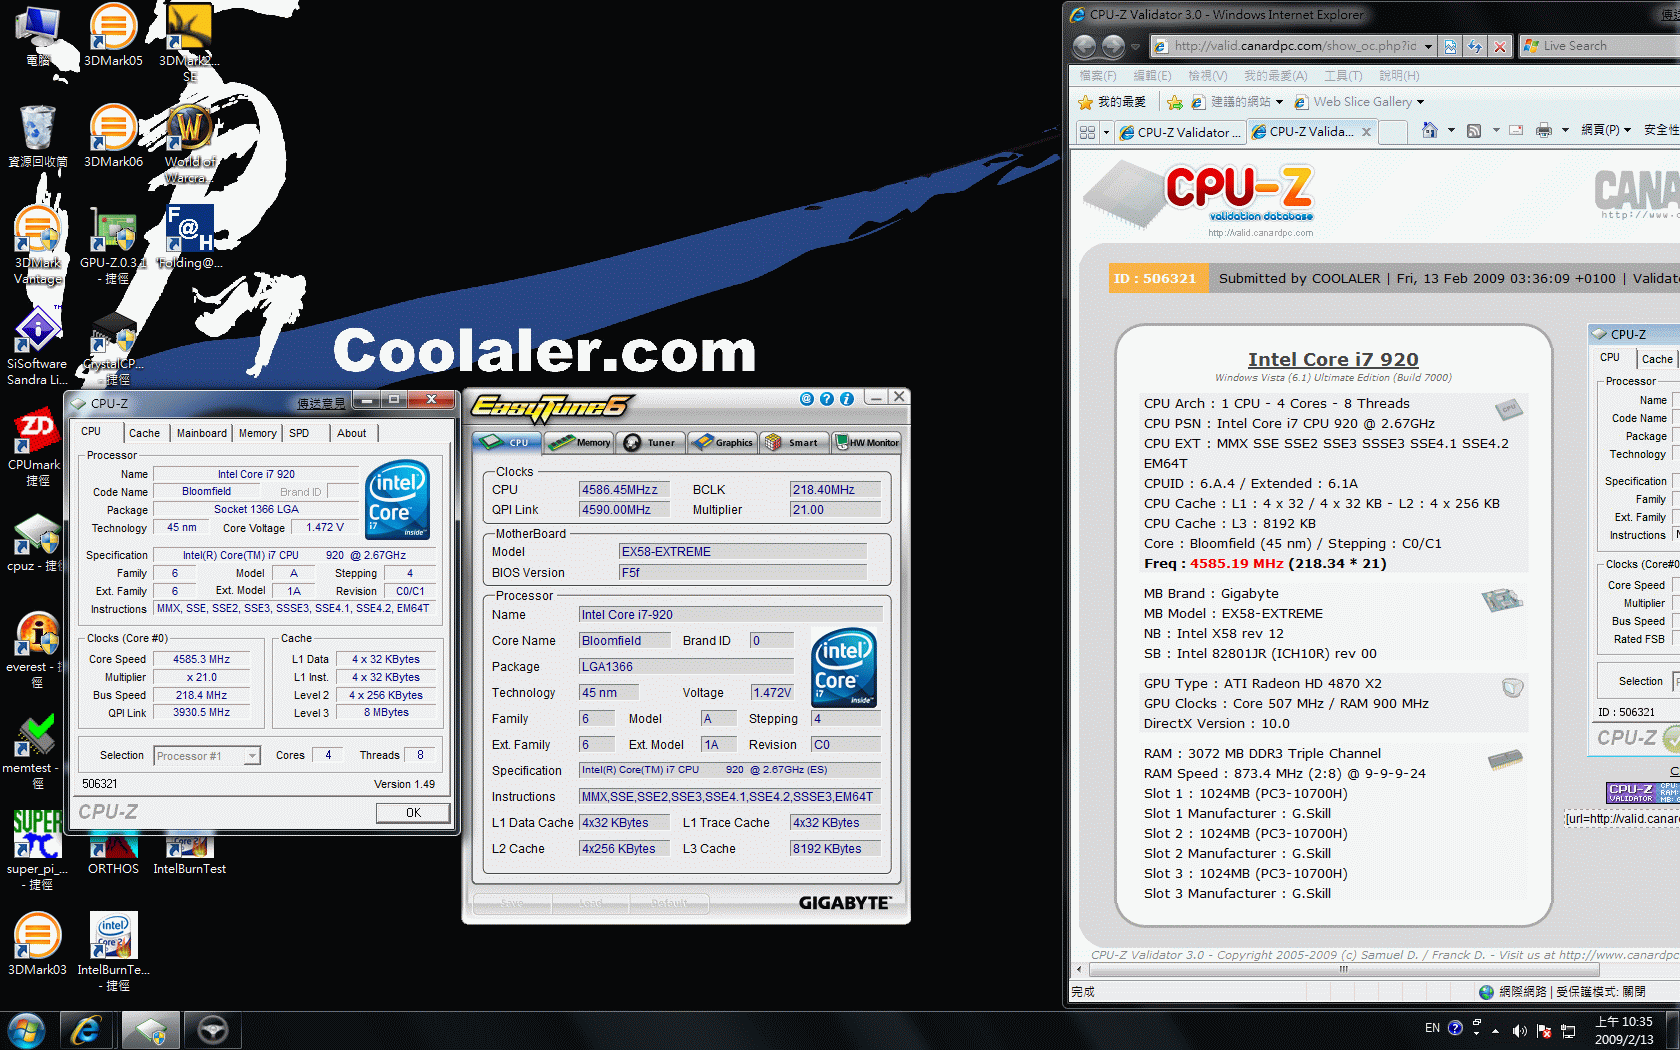Launch the Folding@Home shortcut
The height and width of the screenshot is (1050, 1680).
pyautogui.click(x=189, y=237)
